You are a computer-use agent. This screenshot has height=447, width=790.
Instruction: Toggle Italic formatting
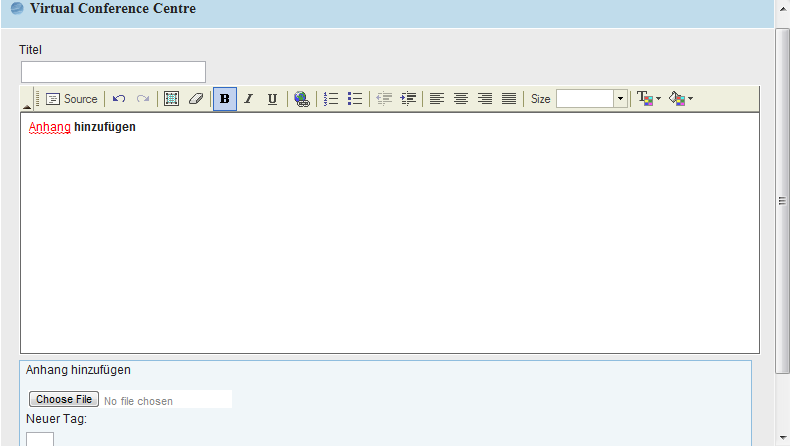[248, 99]
